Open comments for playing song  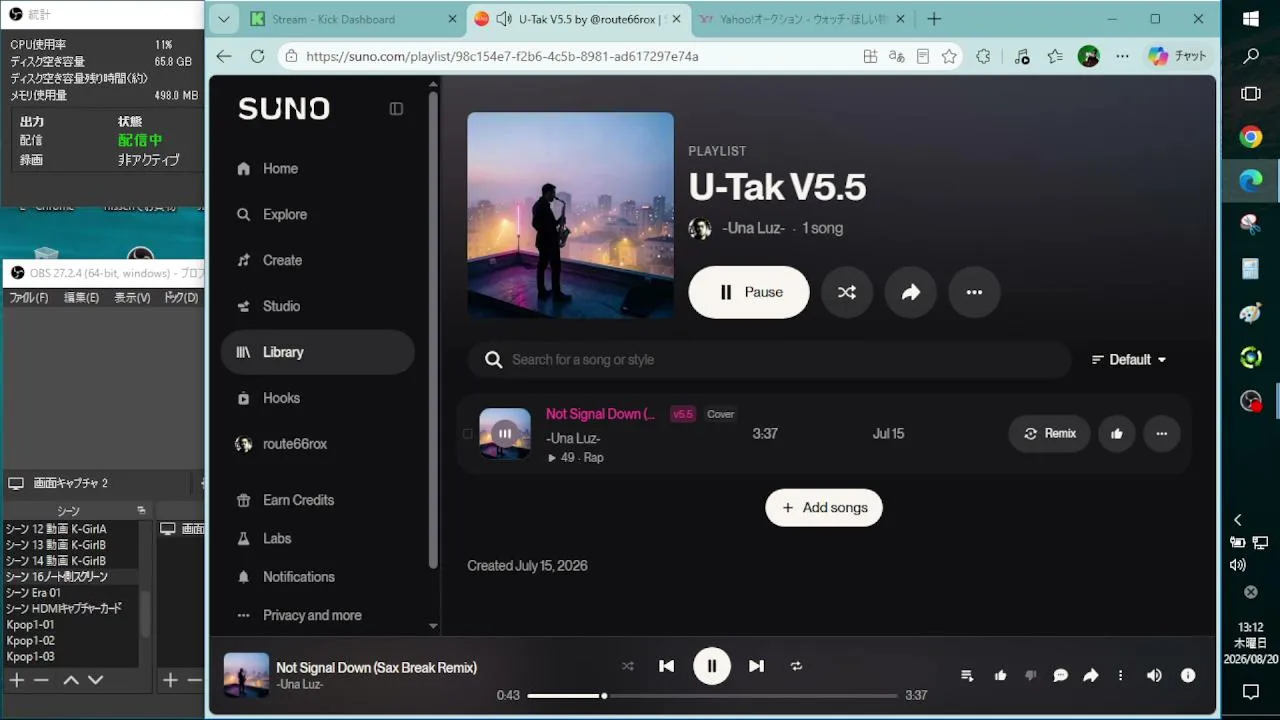[x=1061, y=676]
